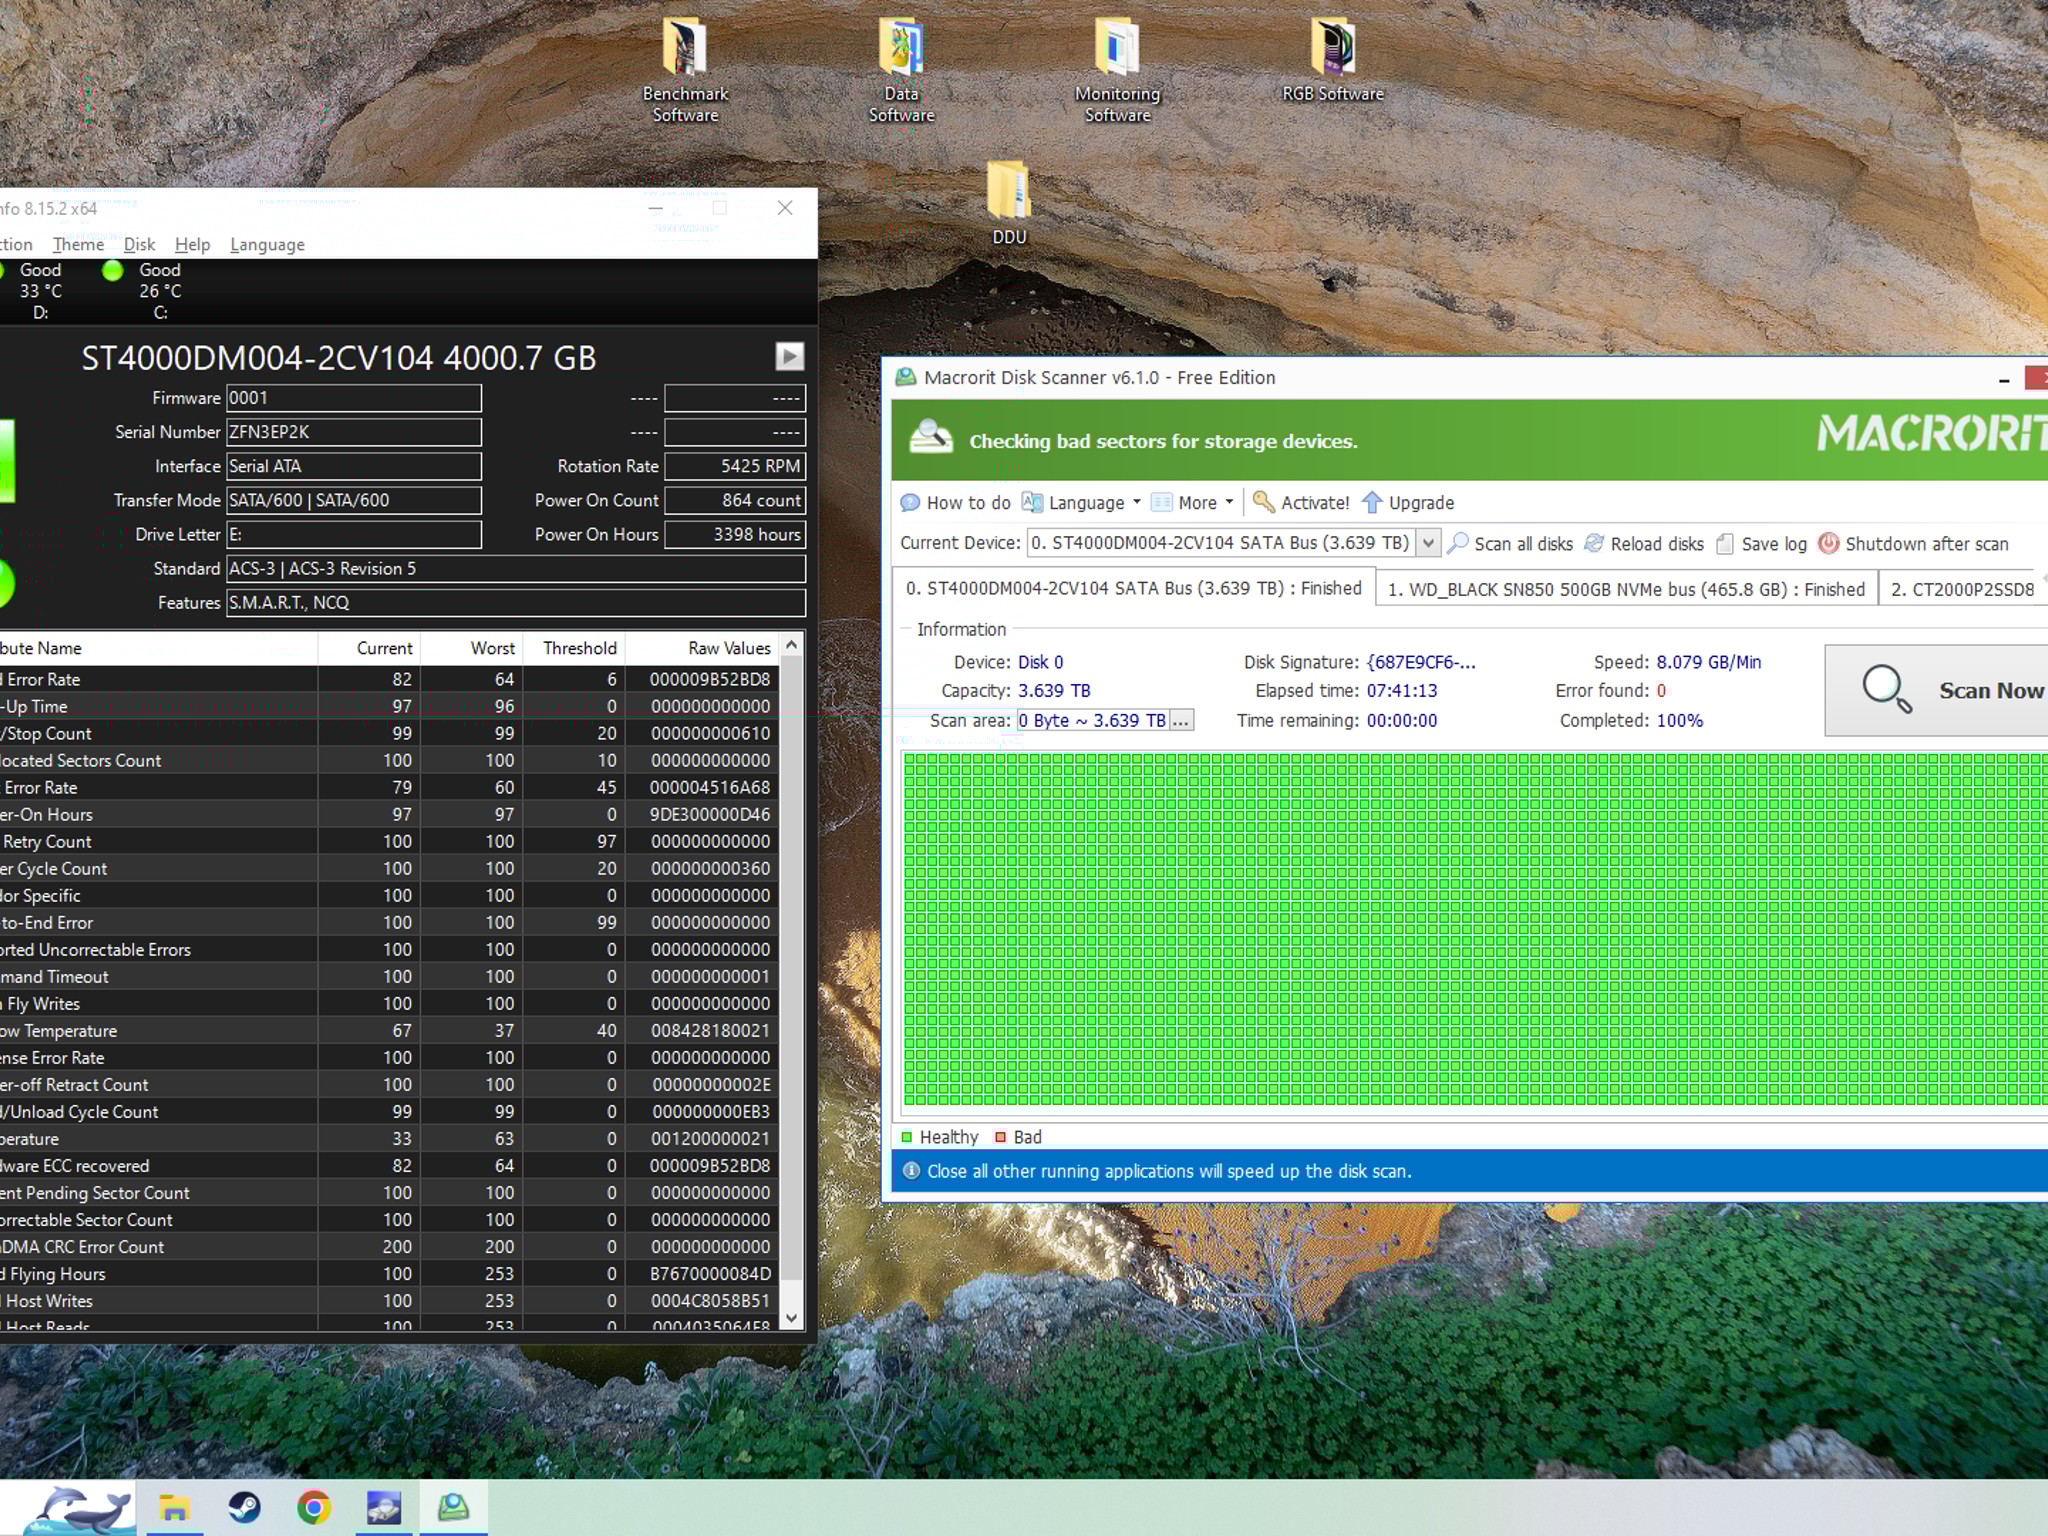2048x1536 pixels.
Task: Click the Activate! link
Action: point(1314,502)
